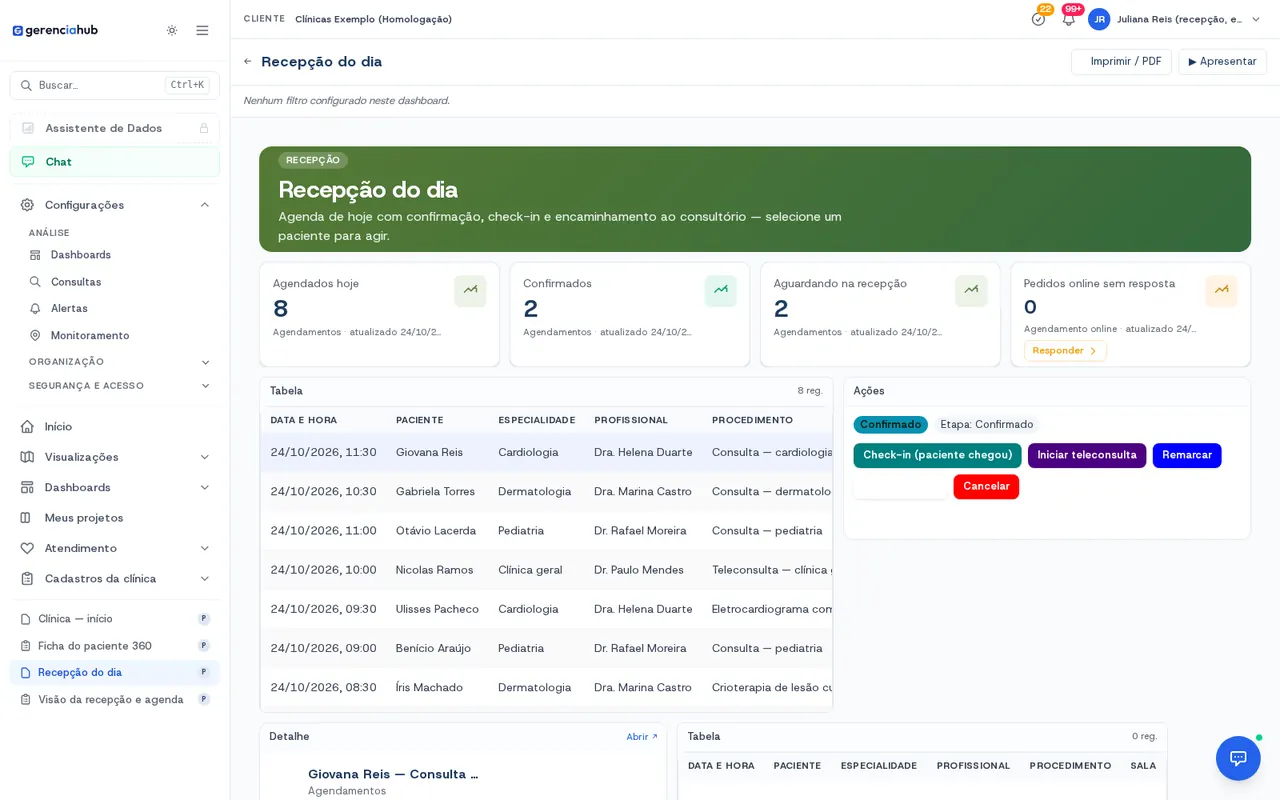
Task: Click the blue Remarcar button
Action: pos(1187,455)
